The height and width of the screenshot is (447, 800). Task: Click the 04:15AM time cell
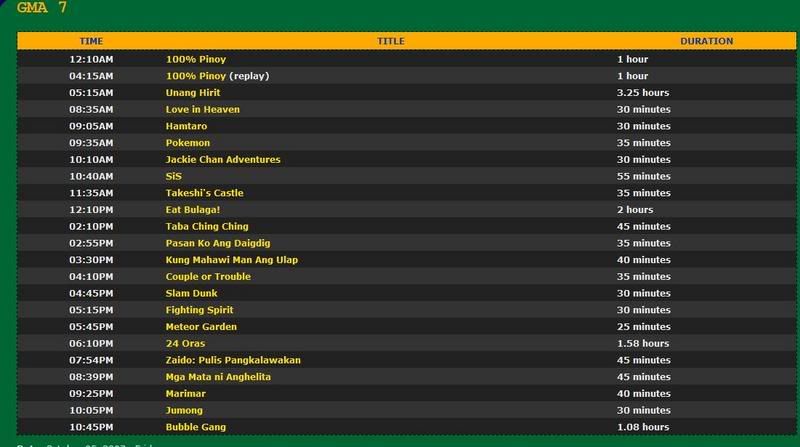(x=91, y=76)
